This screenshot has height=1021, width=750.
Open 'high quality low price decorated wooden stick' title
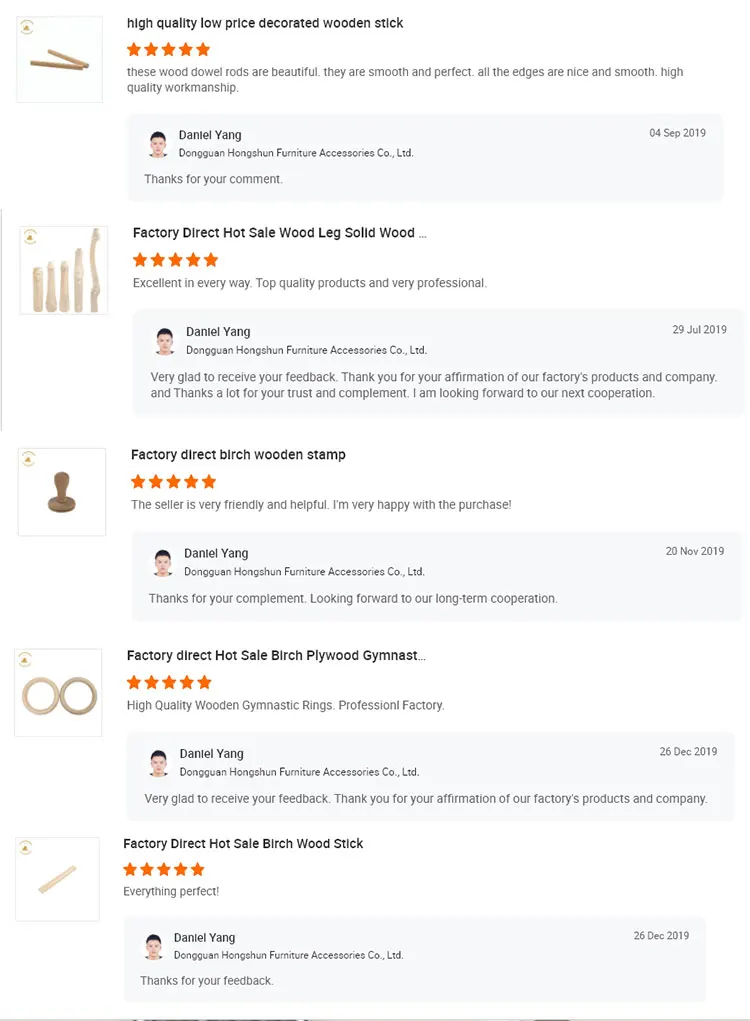pos(265,23)
